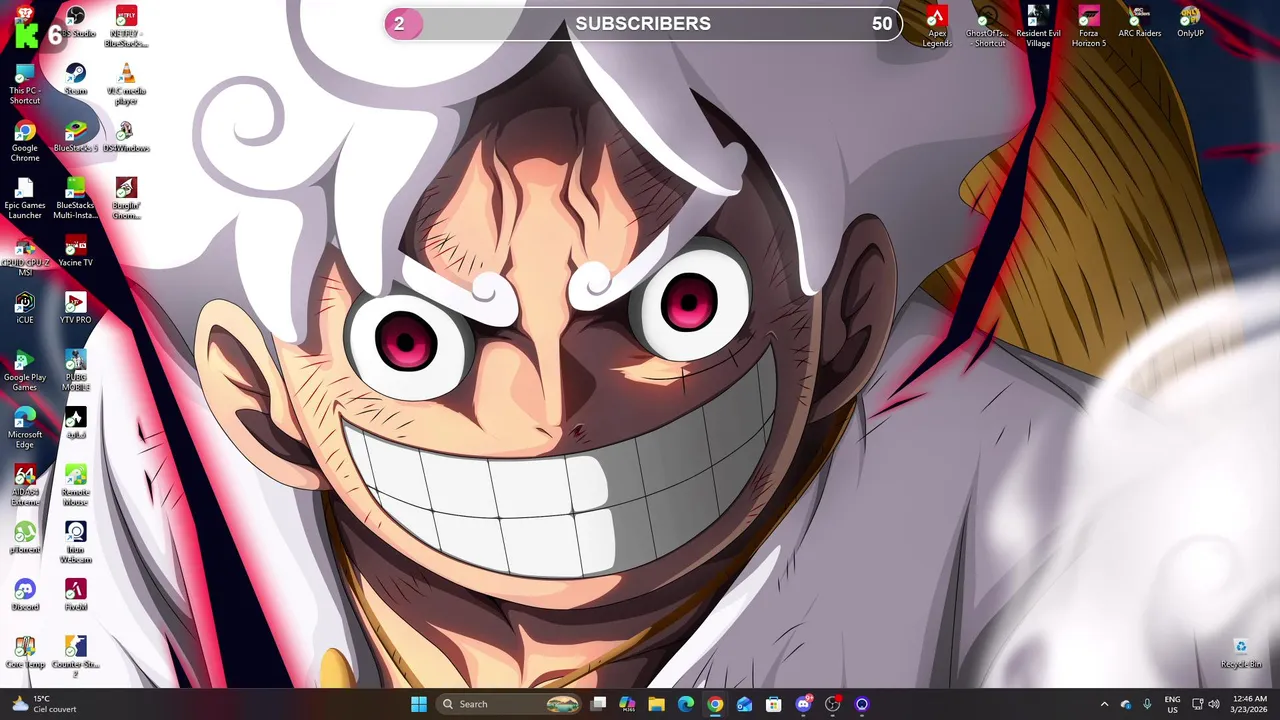Show hidden system tray icons
This screenshot has height=720, width=1280.
pyautogui.click(x=1104, y=704)
